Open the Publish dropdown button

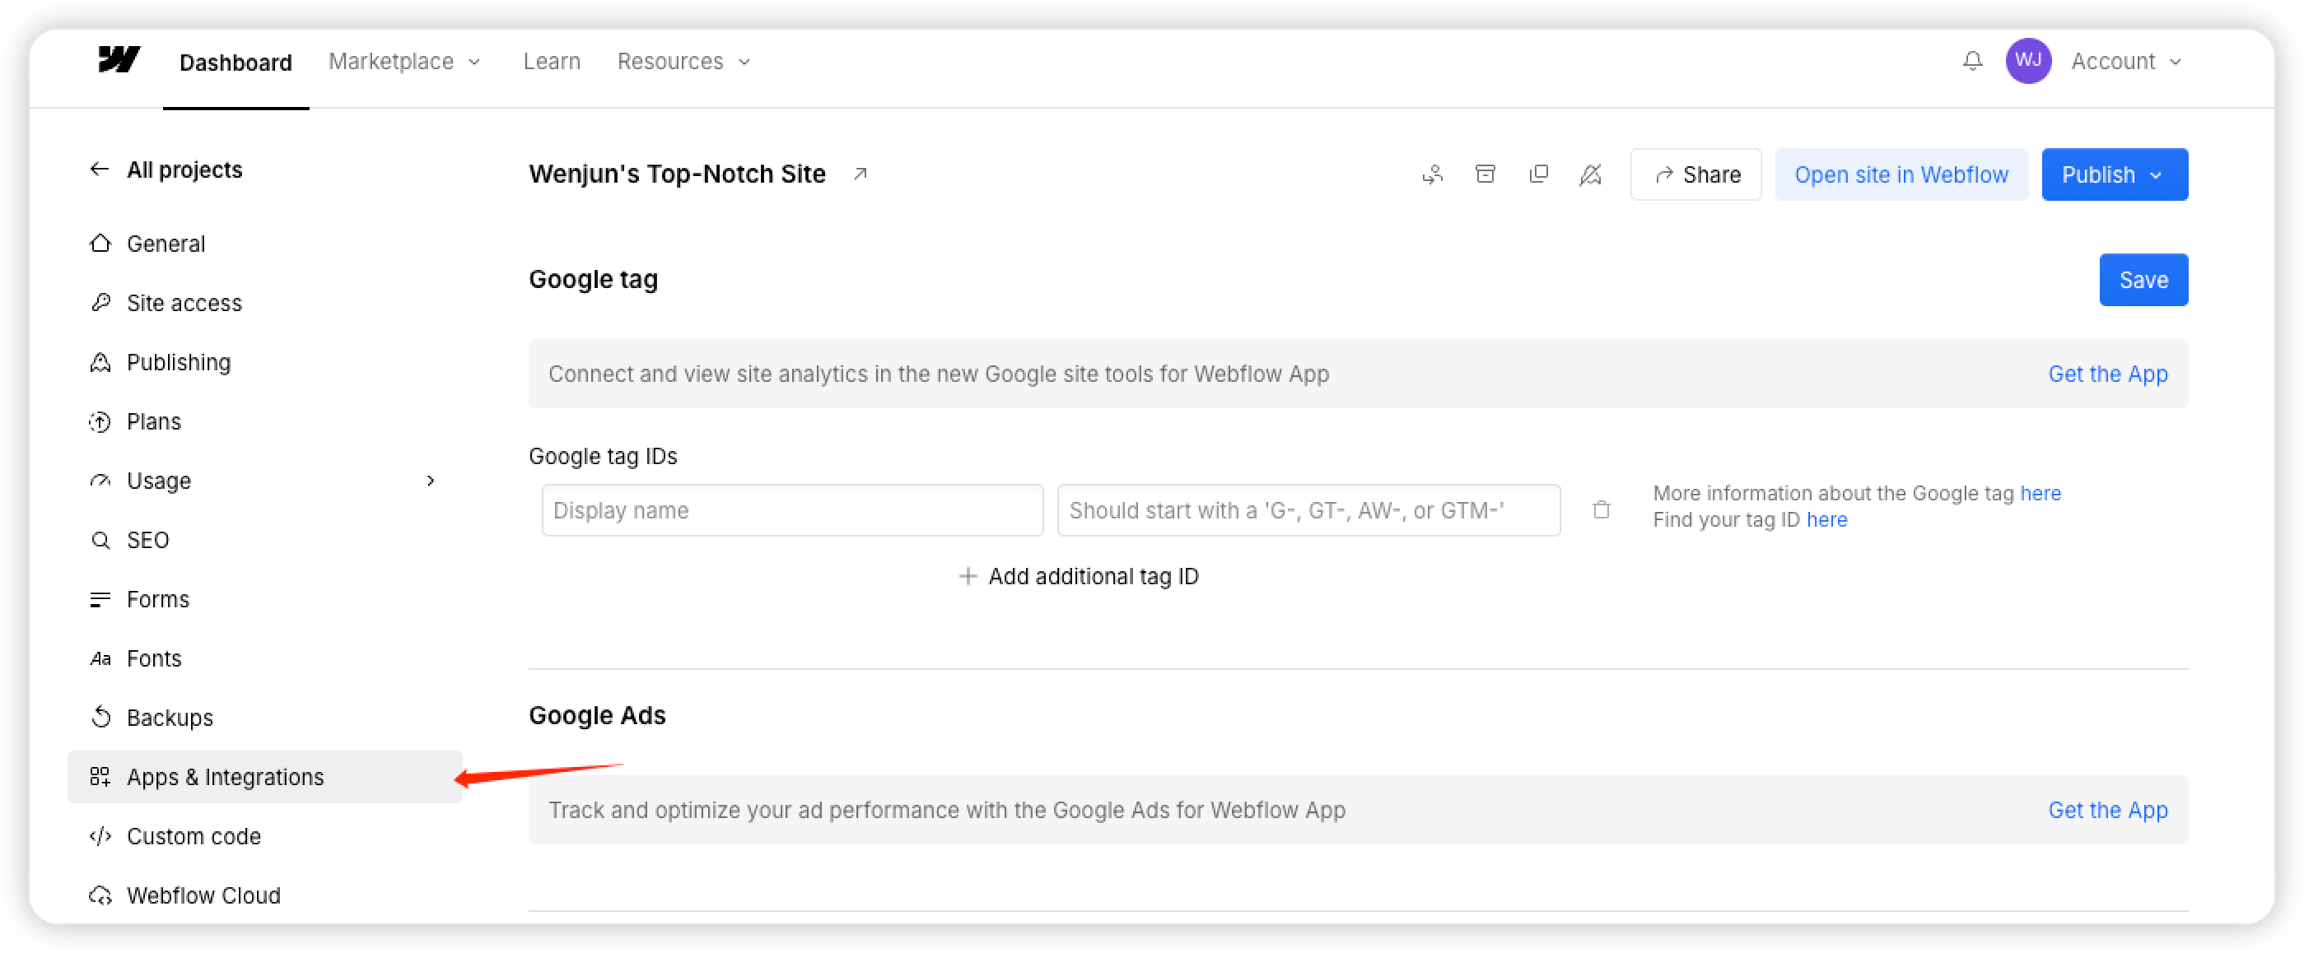click(2114, 175)
